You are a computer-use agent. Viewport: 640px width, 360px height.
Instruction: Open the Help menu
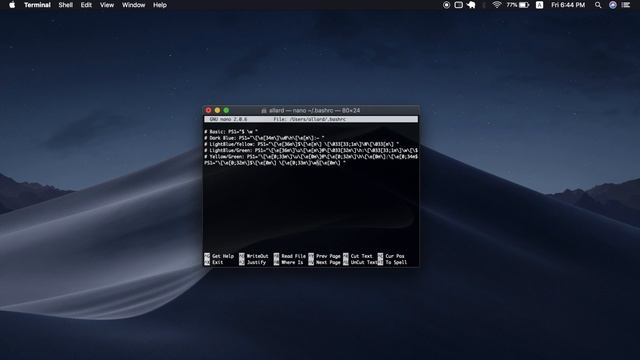(160, 5)
